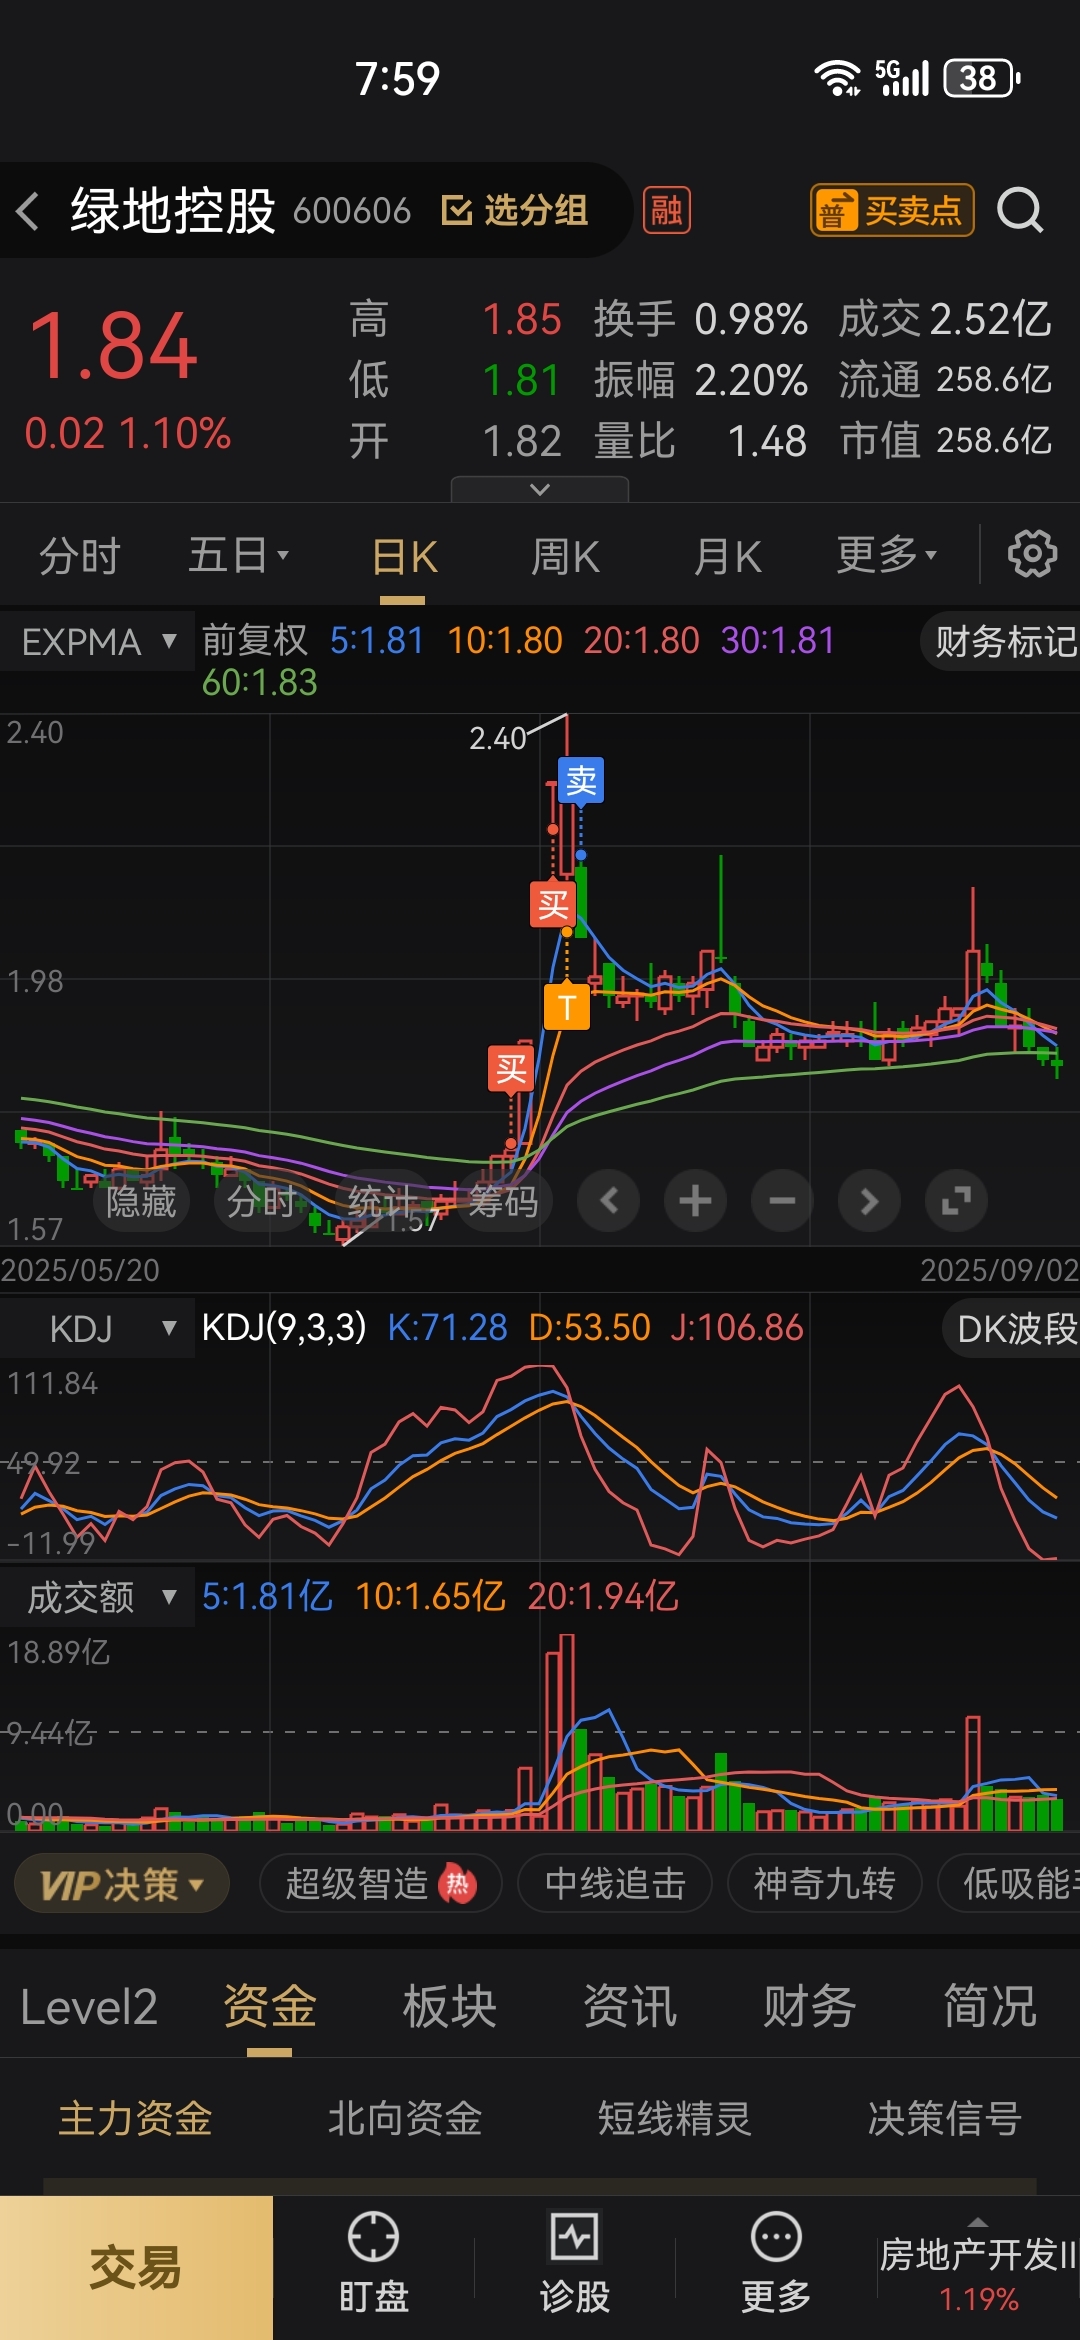1080x2340 pixels.
Task: Select the 超级智造 strategy chip
Action: tap(380, 1884)
